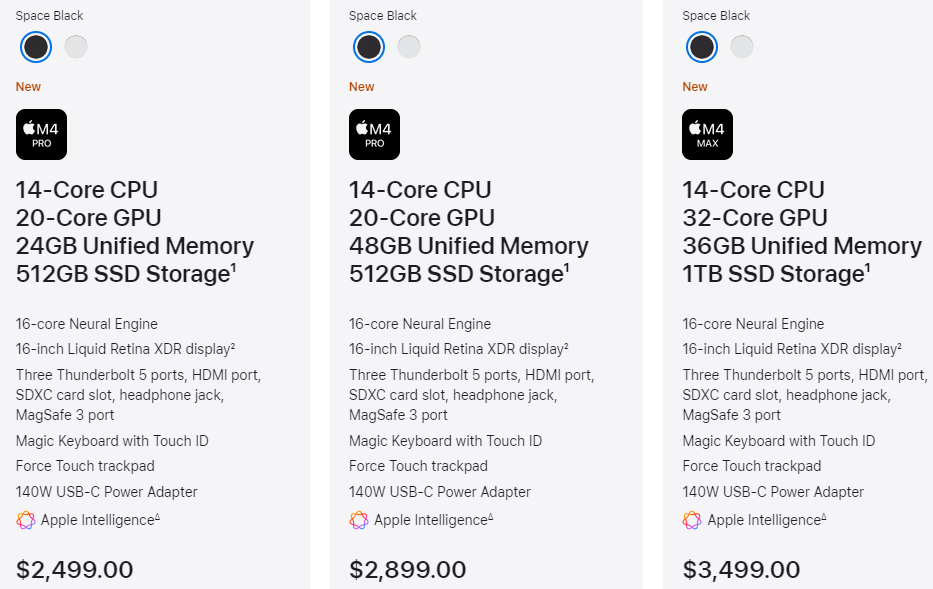Click the M4 Pro chip icon on the 24GB model
The image size is (933, 589).
41,134
